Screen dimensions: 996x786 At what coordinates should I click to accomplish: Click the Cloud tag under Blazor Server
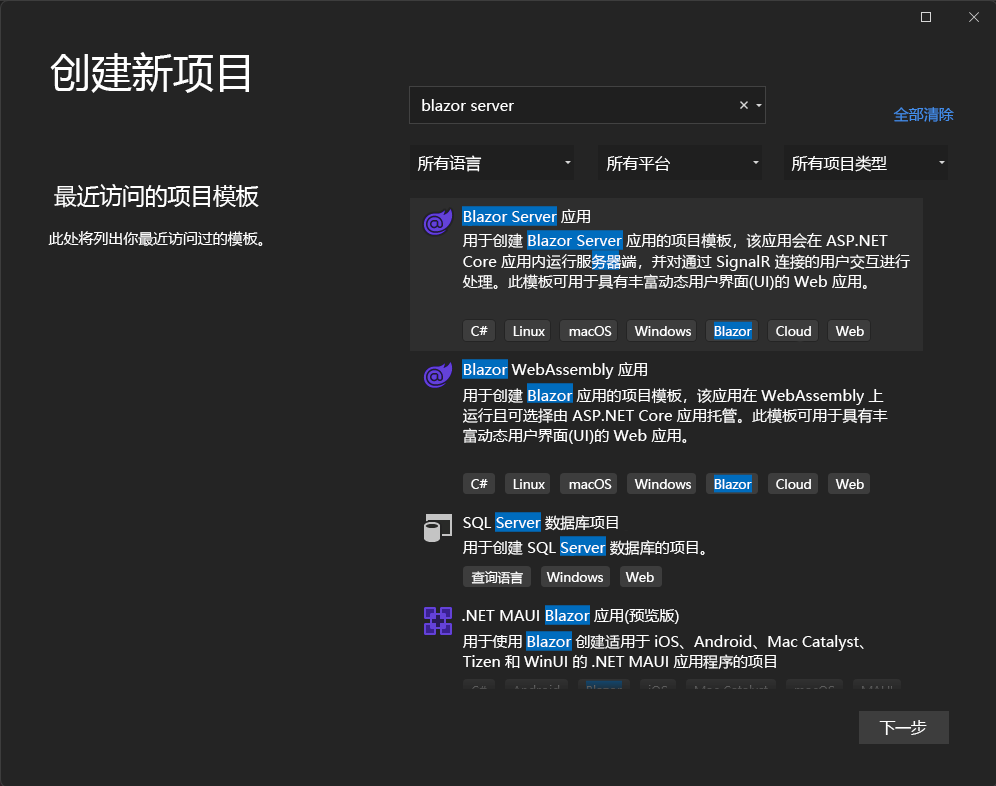point(793,331)
